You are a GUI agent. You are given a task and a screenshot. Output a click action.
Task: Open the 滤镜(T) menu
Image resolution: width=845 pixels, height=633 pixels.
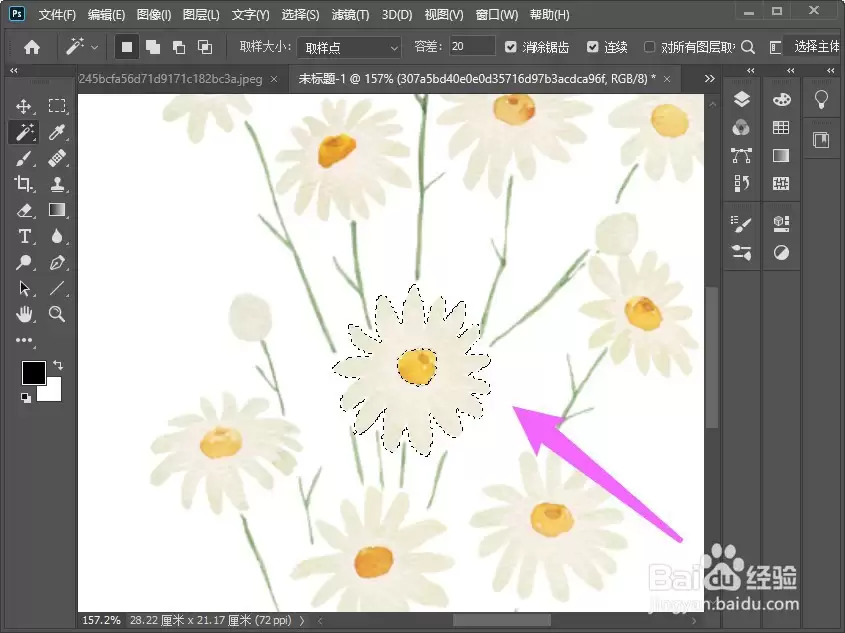350,15
